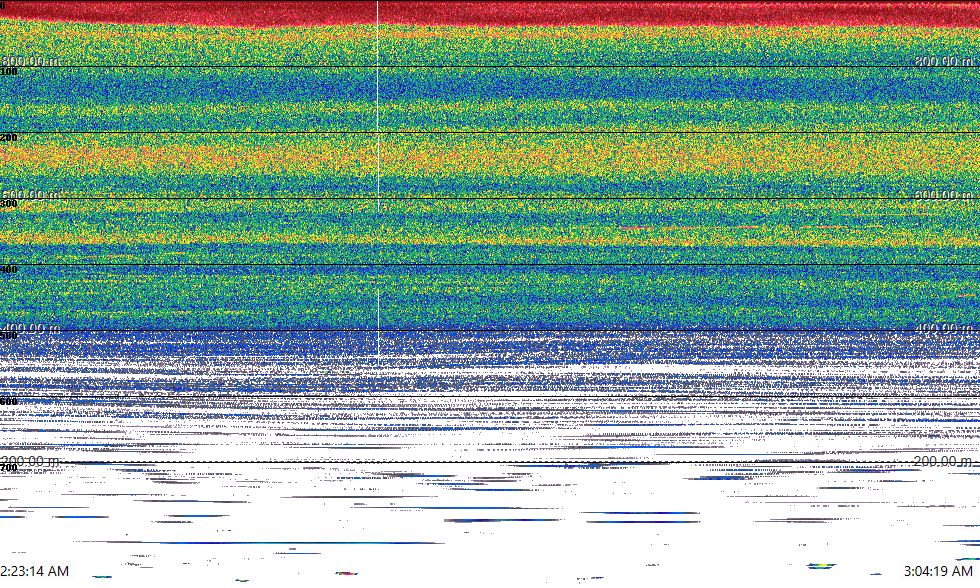The image size is (980, 588).
Task: Select the right-edge 800.00 m range label
Action: tap(943, 61)
